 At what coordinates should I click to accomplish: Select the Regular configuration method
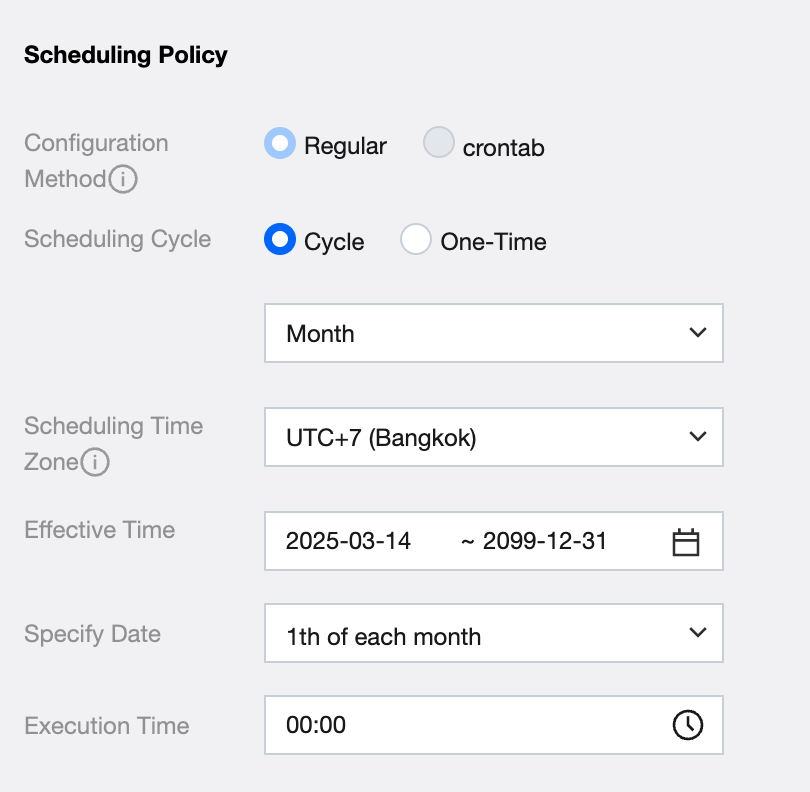pos(280,144)
